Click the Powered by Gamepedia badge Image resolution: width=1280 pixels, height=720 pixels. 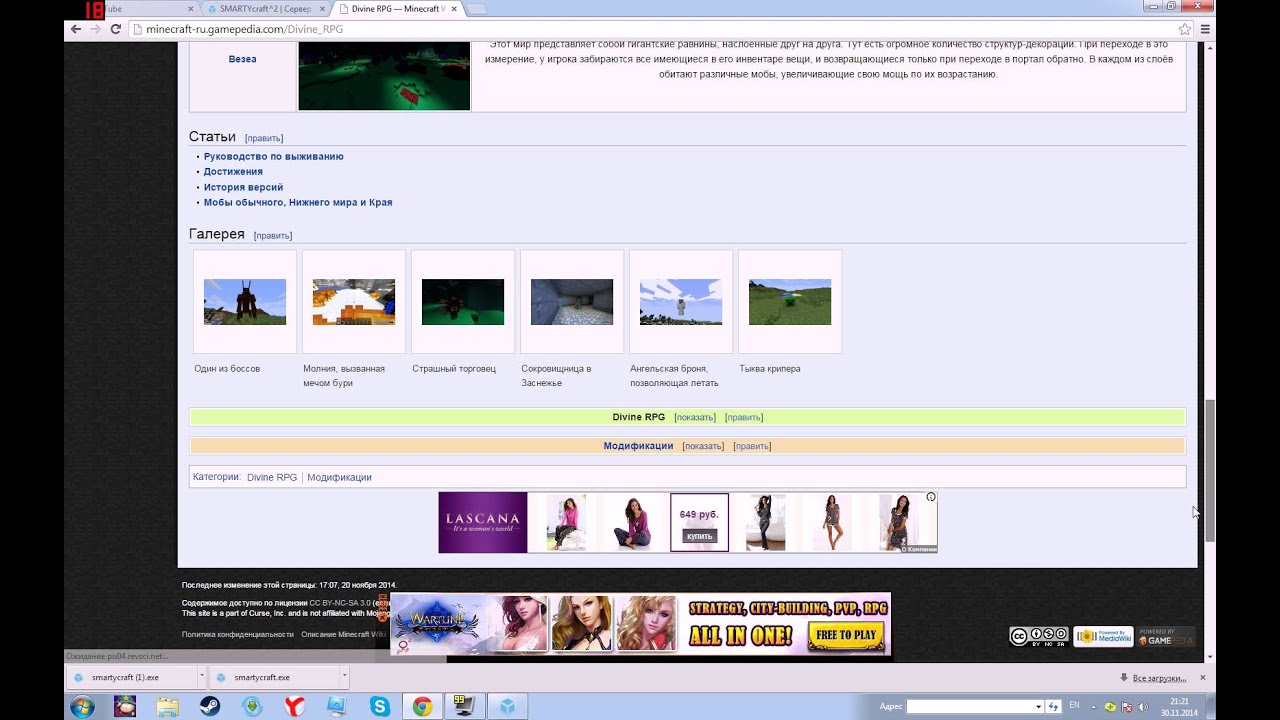[x=1166, y=636]
